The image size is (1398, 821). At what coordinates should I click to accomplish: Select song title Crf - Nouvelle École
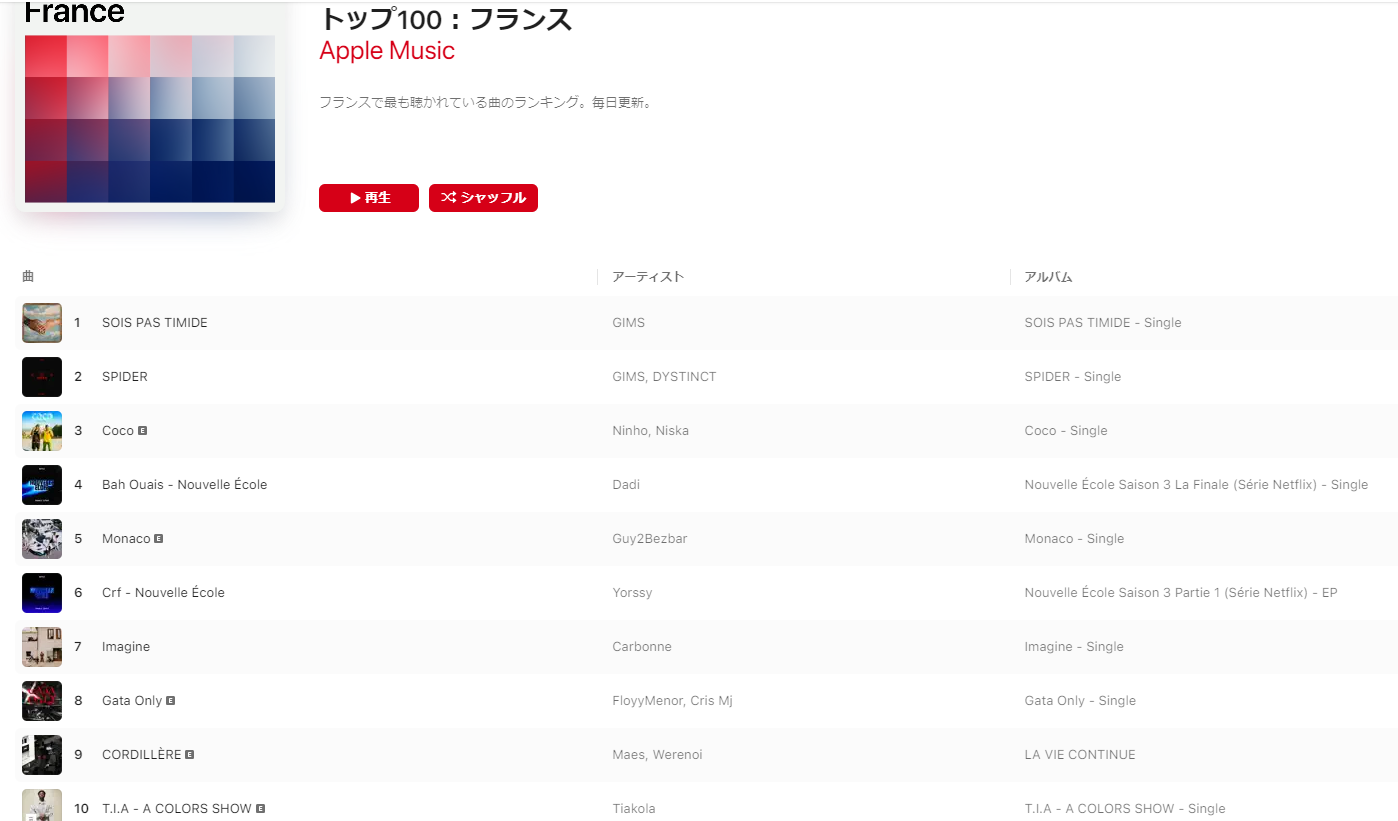(163, 593)
